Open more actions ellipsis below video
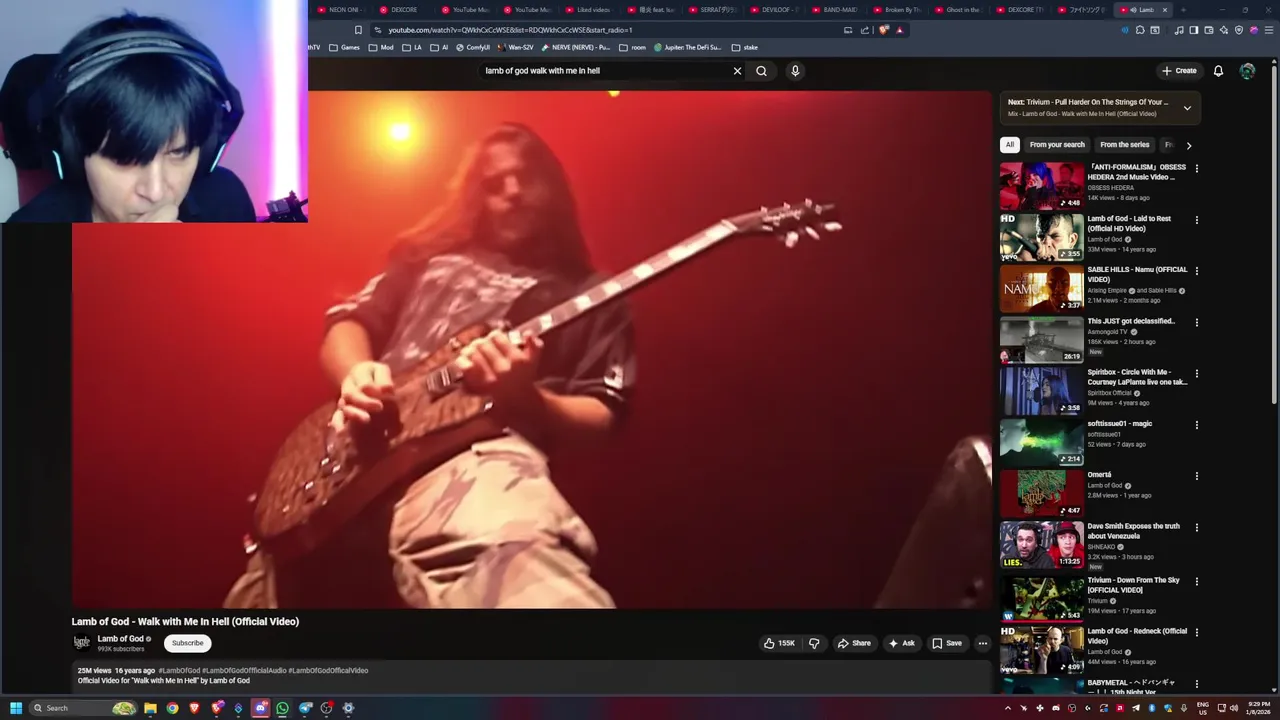The height and width of the screenshot is (720, 1280). pyautogui.click(x=983, y=643)
